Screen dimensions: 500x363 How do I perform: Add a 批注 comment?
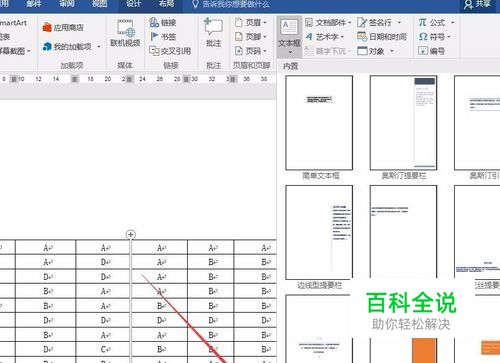[213, 33]
